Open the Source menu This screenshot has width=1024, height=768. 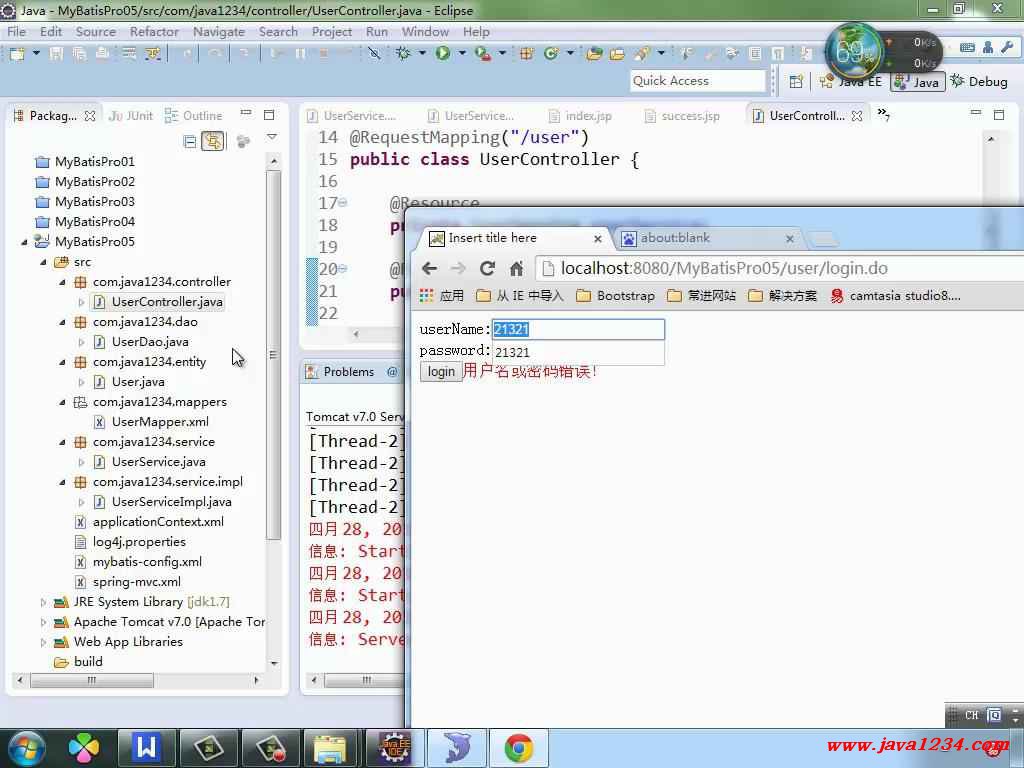tap(95, 31)
